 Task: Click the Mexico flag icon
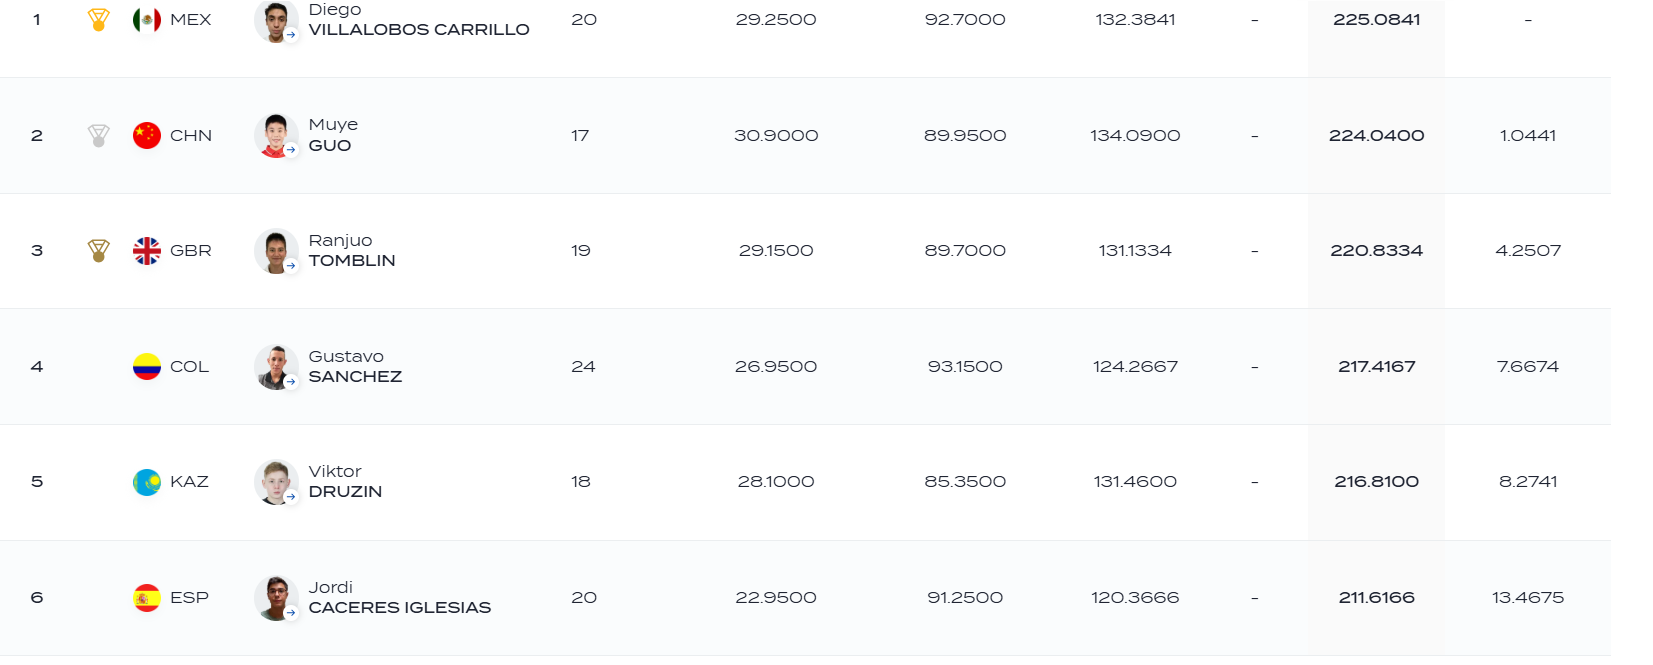[x=147, y=20]
